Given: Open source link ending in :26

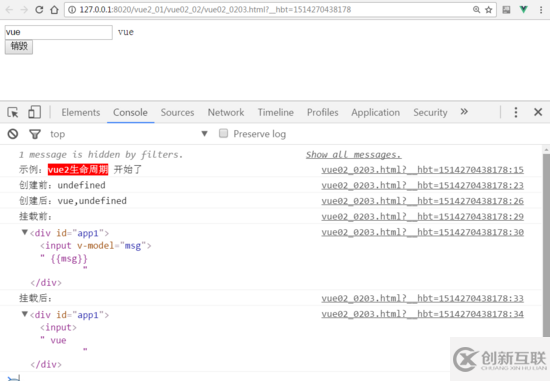Looking at the screenshot, I should (422, 201).
